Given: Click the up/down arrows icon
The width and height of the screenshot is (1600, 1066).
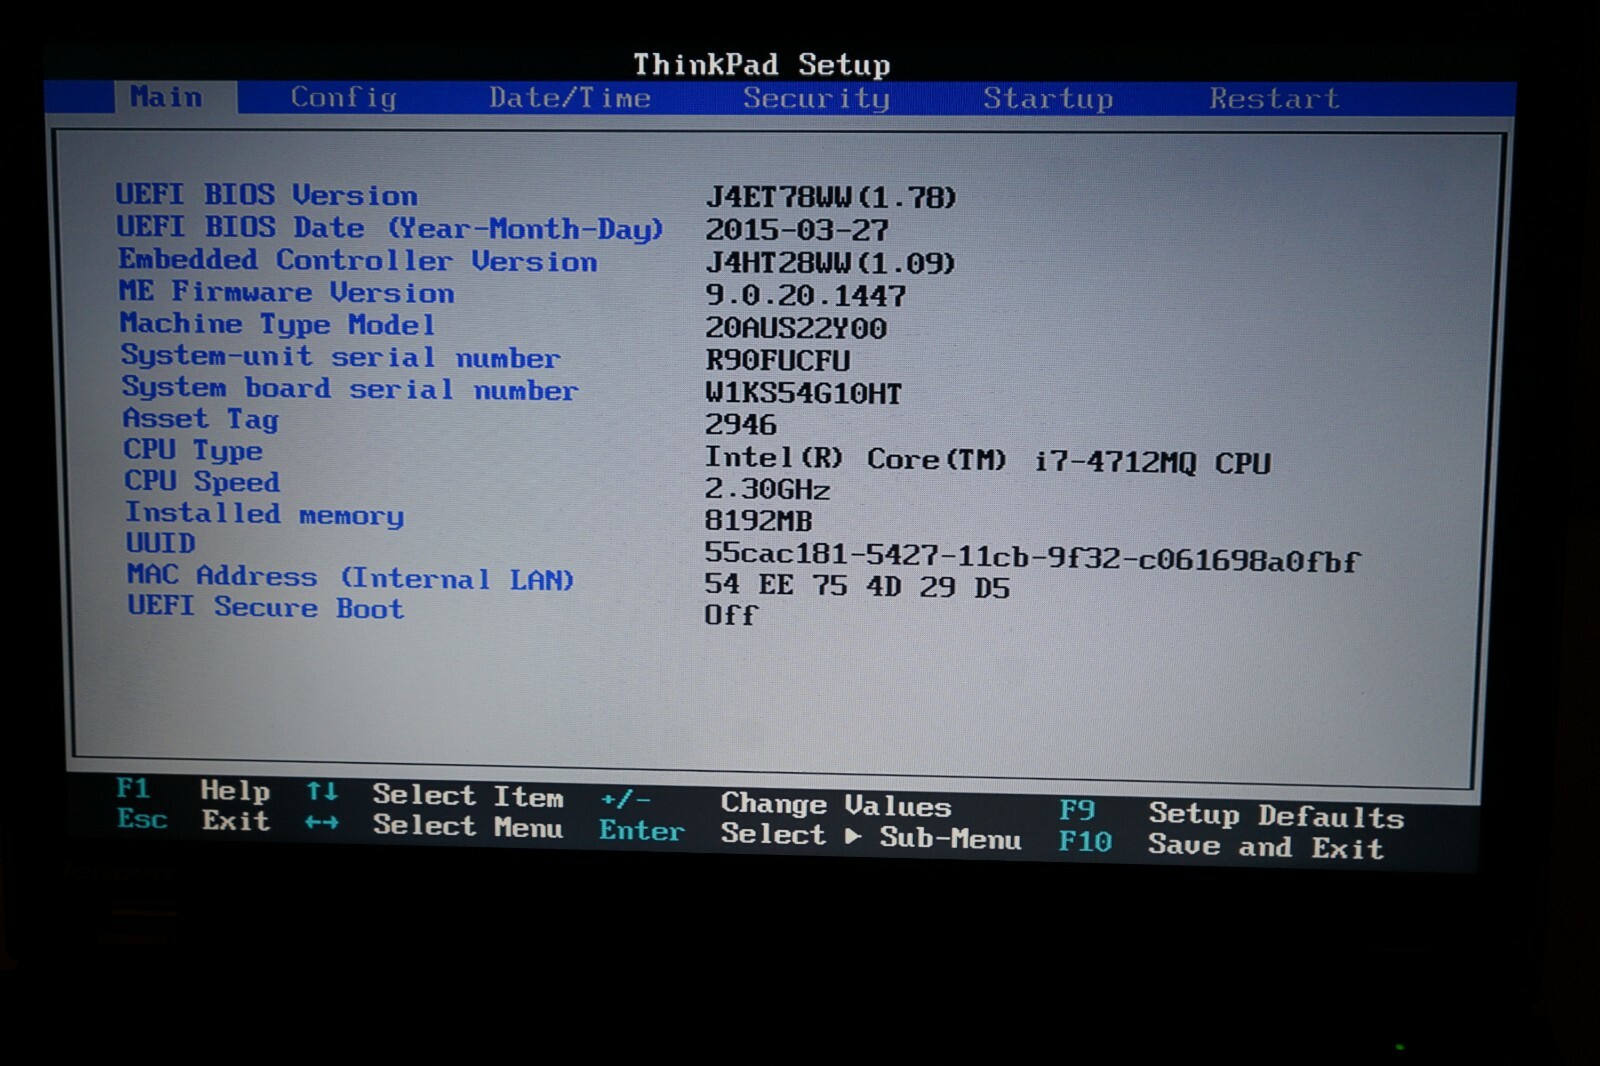Looking at the screenshot, I should [x=322, y=792].
